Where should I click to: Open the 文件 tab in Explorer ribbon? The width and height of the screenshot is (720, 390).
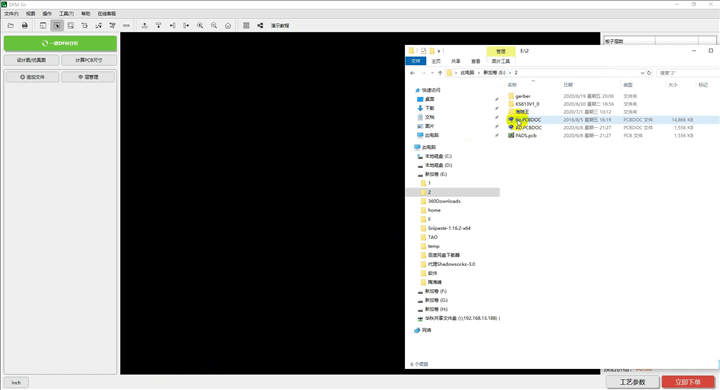click(x=416, y=61)
